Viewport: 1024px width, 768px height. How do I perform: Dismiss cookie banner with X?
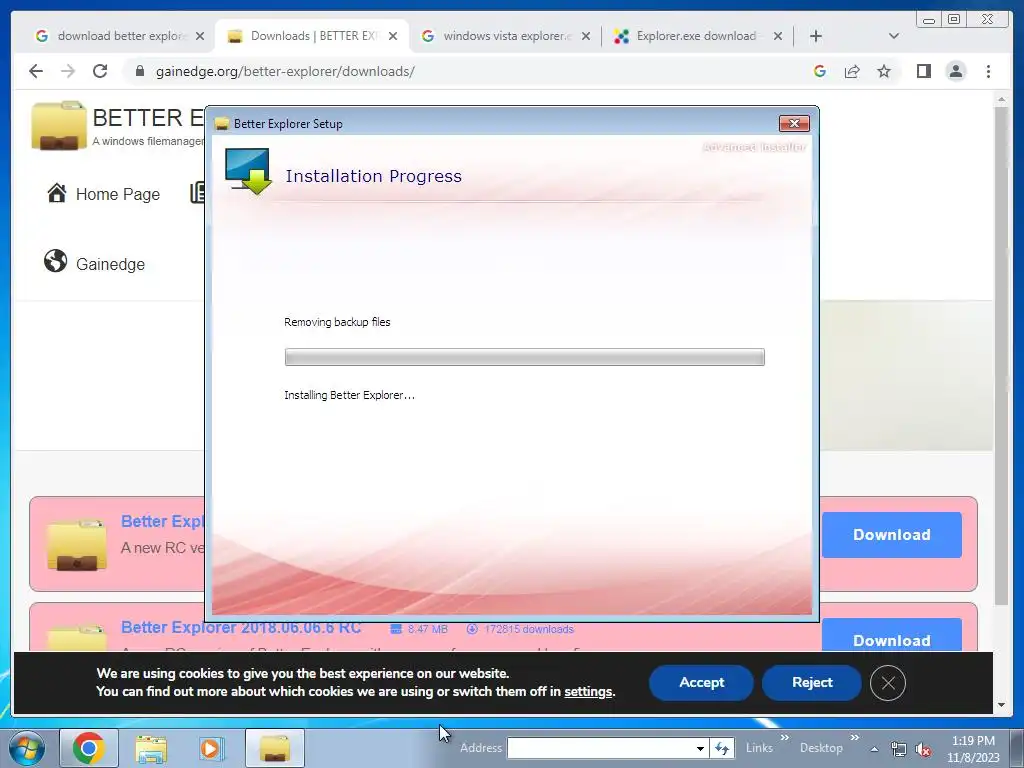[x=888, y=683]
